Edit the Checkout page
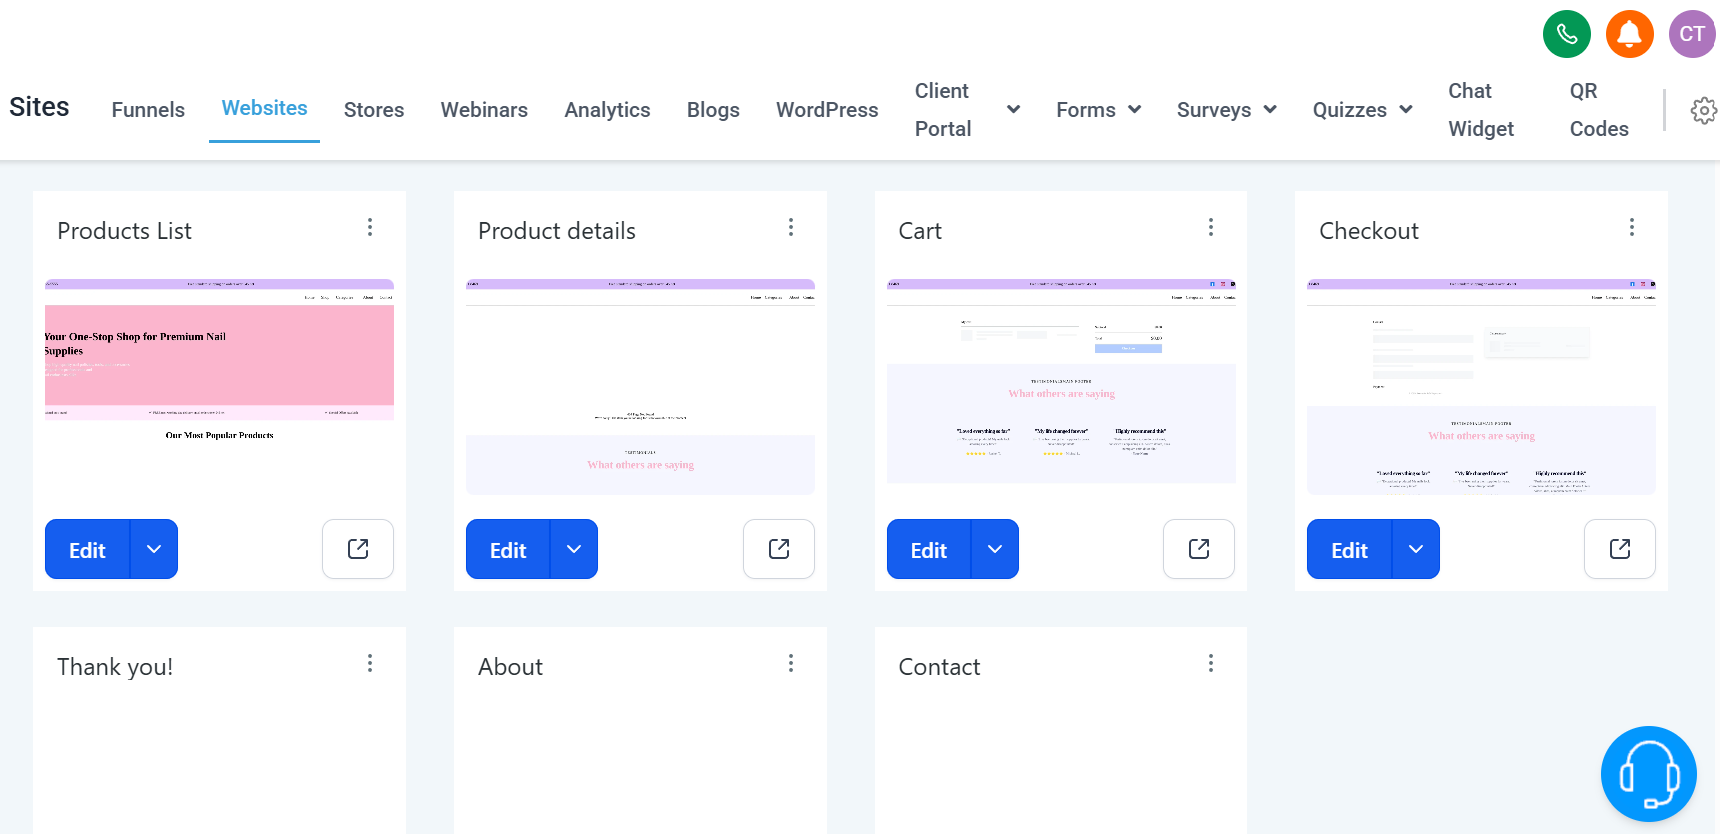The image size is (1720, 834). [x=1348, y=549]
